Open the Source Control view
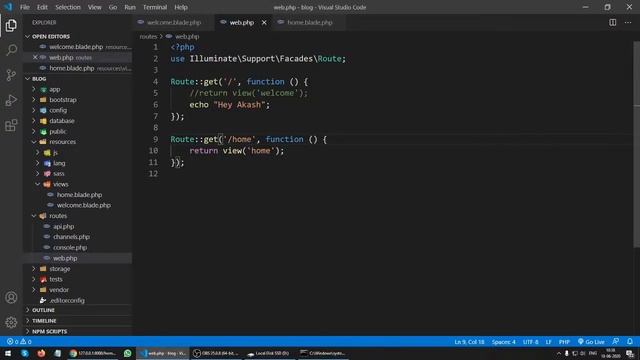The width and height of the screenshot is (640, 360). click(x=11, y=75)
